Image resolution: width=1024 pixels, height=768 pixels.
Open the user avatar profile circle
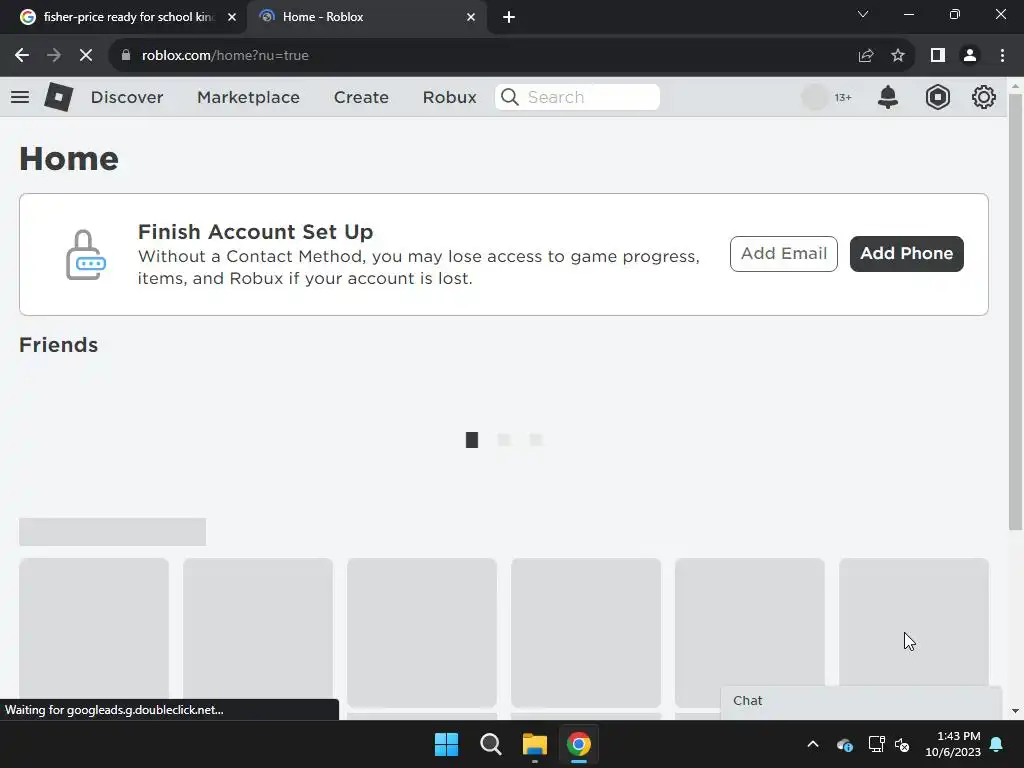click(x=814, y=97)
